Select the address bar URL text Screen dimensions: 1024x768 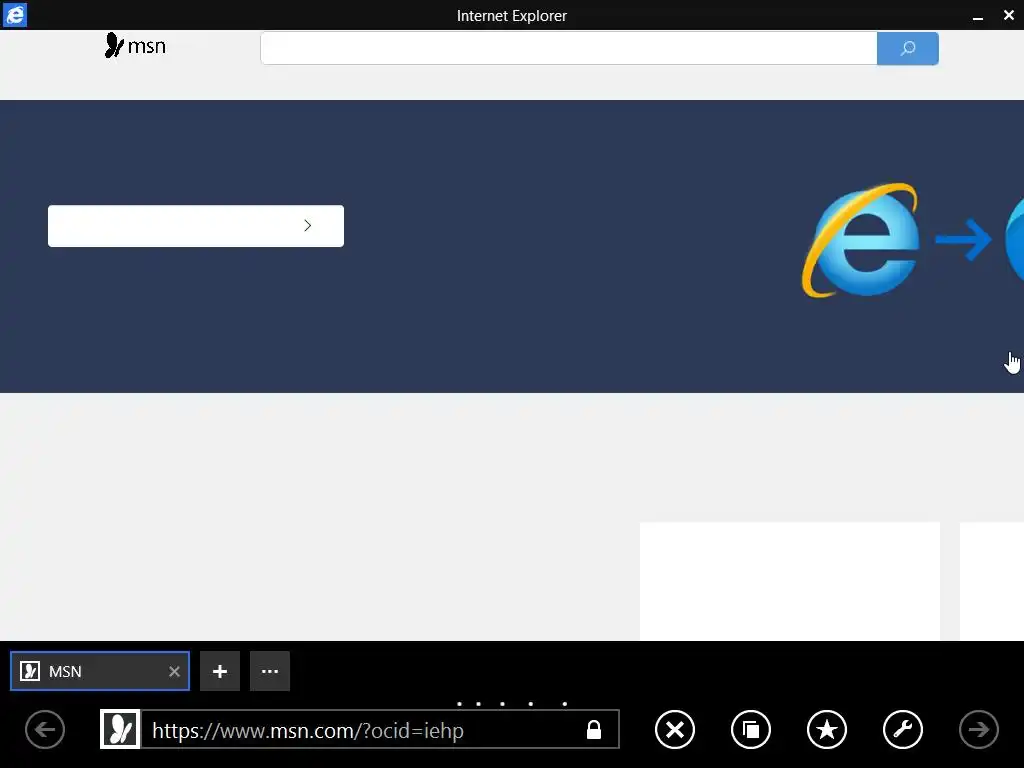[308, 730]
